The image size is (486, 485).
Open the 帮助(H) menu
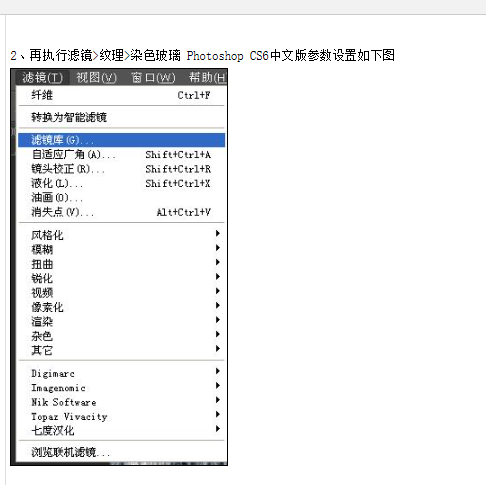tap(207, 78)
